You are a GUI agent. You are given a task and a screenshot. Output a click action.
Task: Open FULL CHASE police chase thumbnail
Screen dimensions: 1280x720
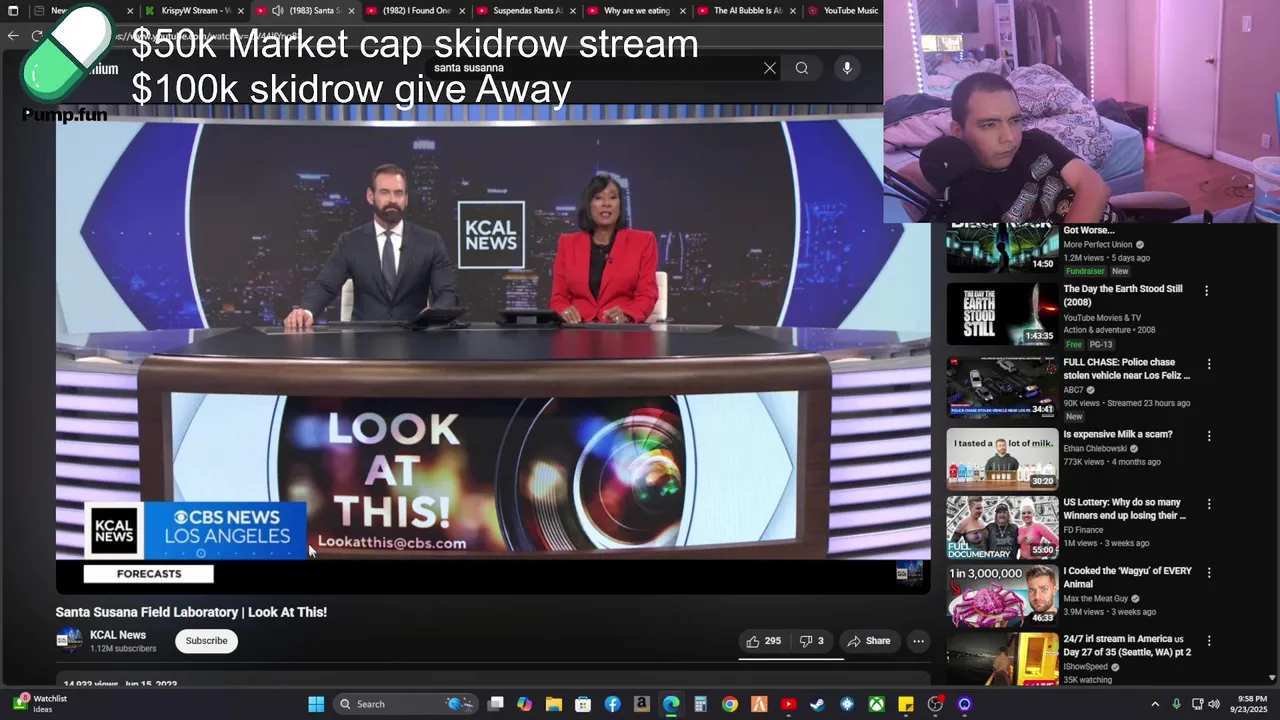1002,386
